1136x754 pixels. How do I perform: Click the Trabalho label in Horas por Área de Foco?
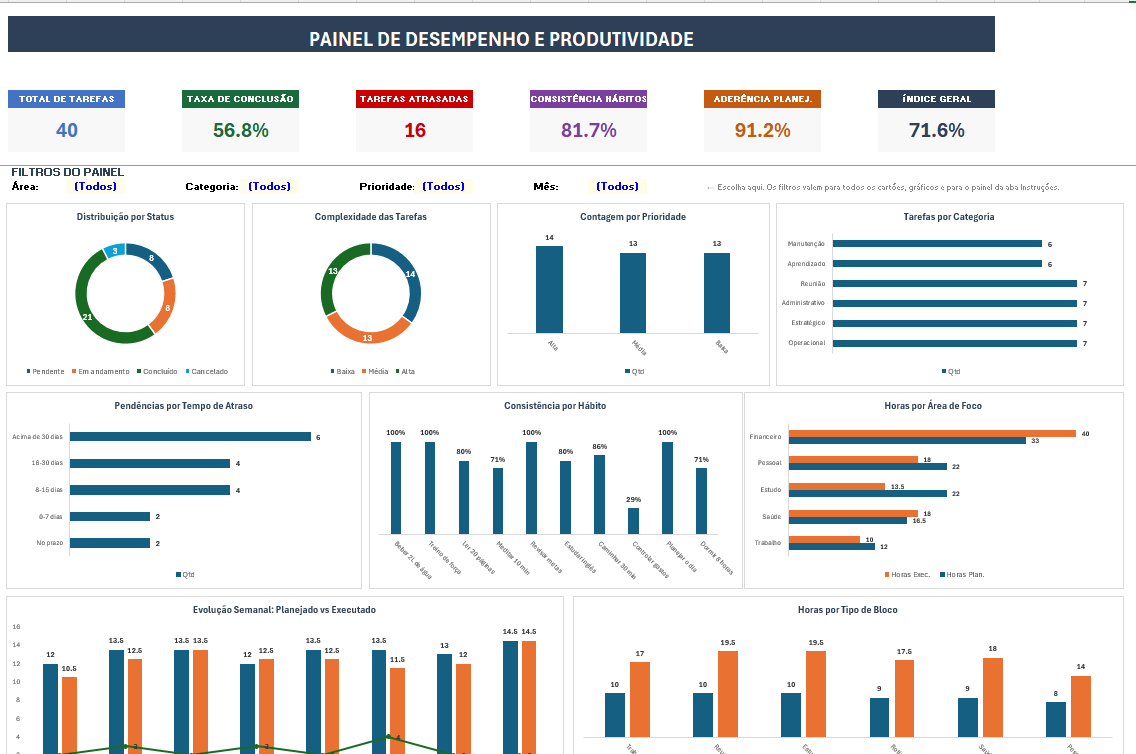[768, 543]
